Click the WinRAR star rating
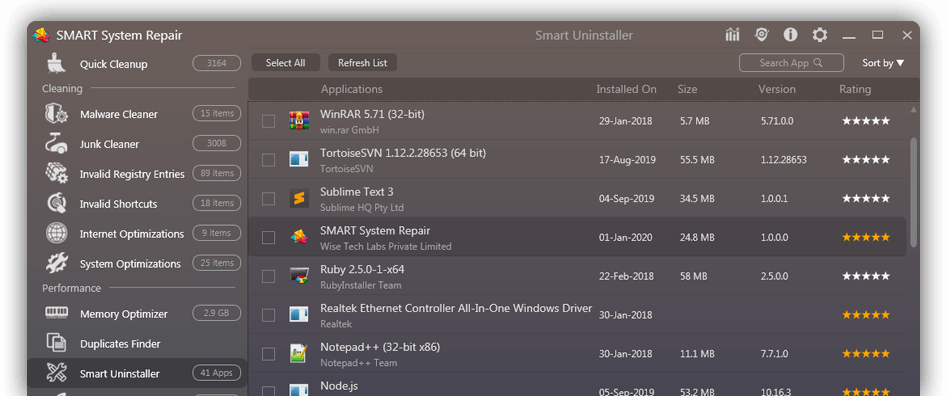The width and height of the screenshot is (947, 396). [x=866, y=121]
